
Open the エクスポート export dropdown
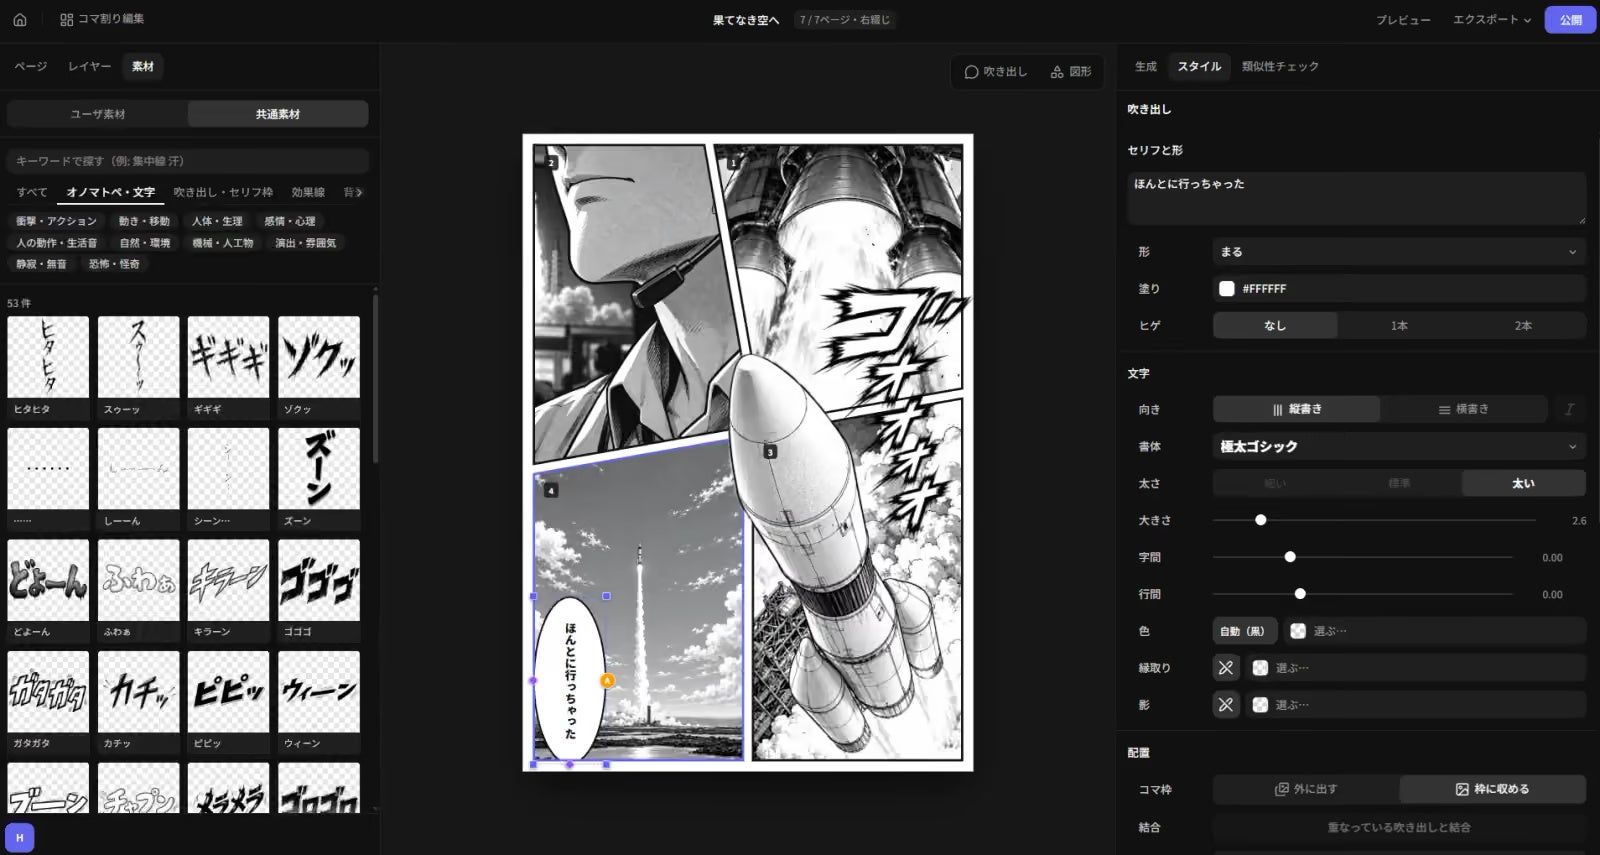(1492, 20)
